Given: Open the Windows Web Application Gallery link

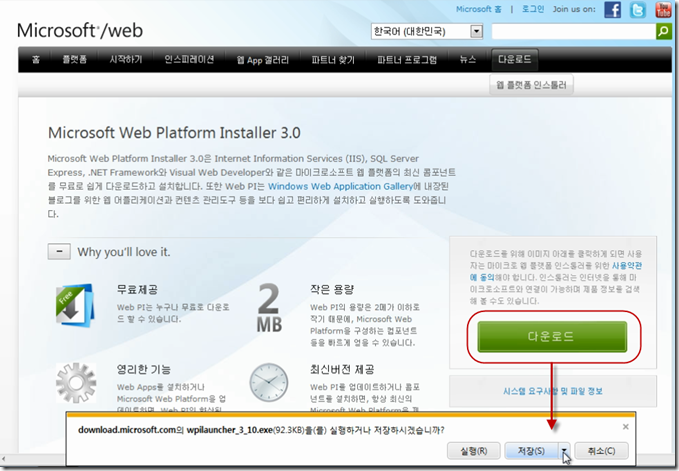Looking at the screenshot, I should pyautogui.click(x=340, y=186).
